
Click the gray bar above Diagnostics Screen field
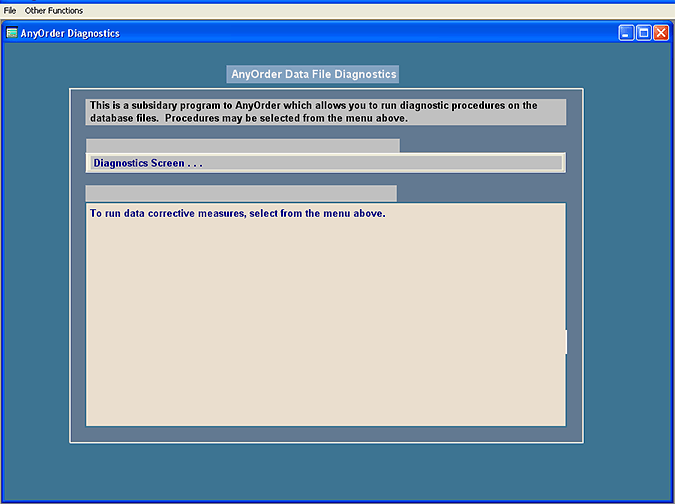pyautogui.click(x=242, y=145)
